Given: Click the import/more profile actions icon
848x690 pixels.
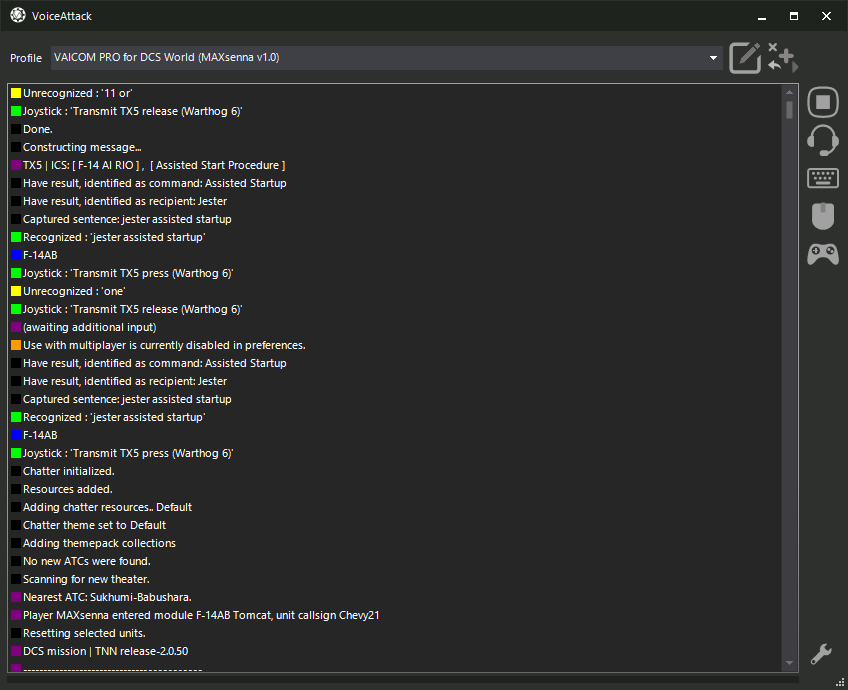Looking at the screenshot, I should coord(783,57).
